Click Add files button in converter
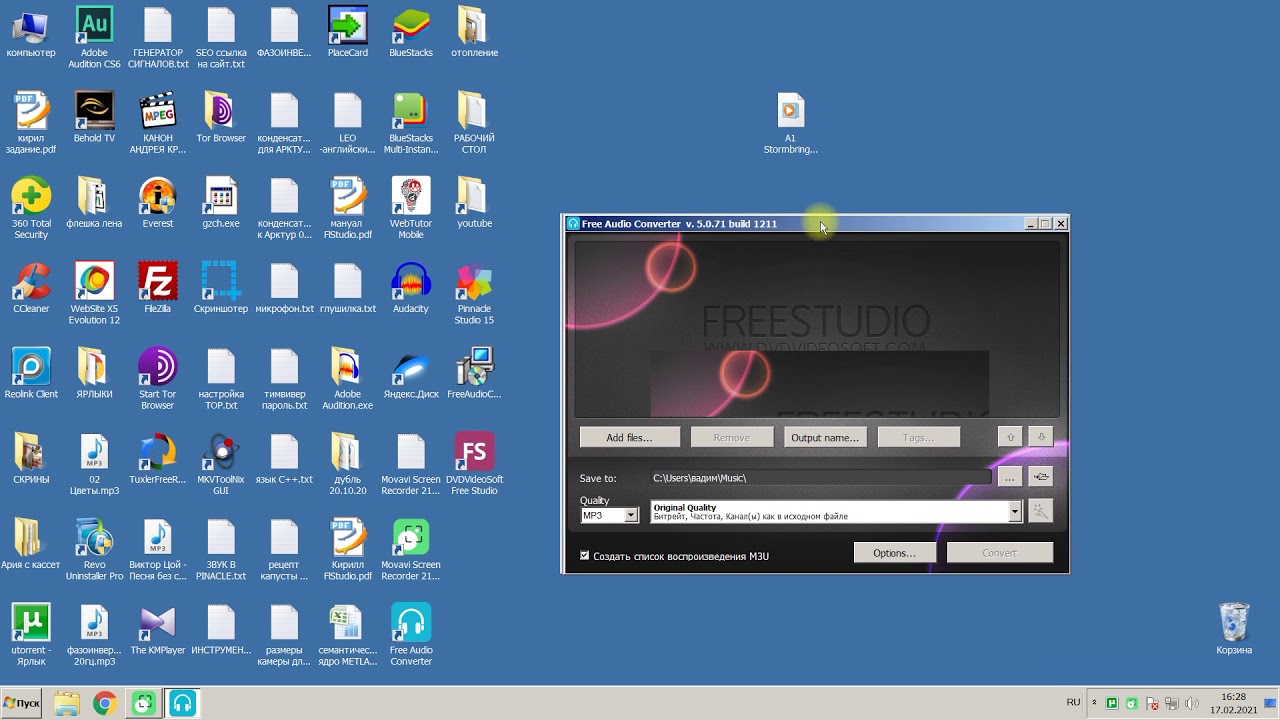The image size is (1280, 720). point(629,437)
